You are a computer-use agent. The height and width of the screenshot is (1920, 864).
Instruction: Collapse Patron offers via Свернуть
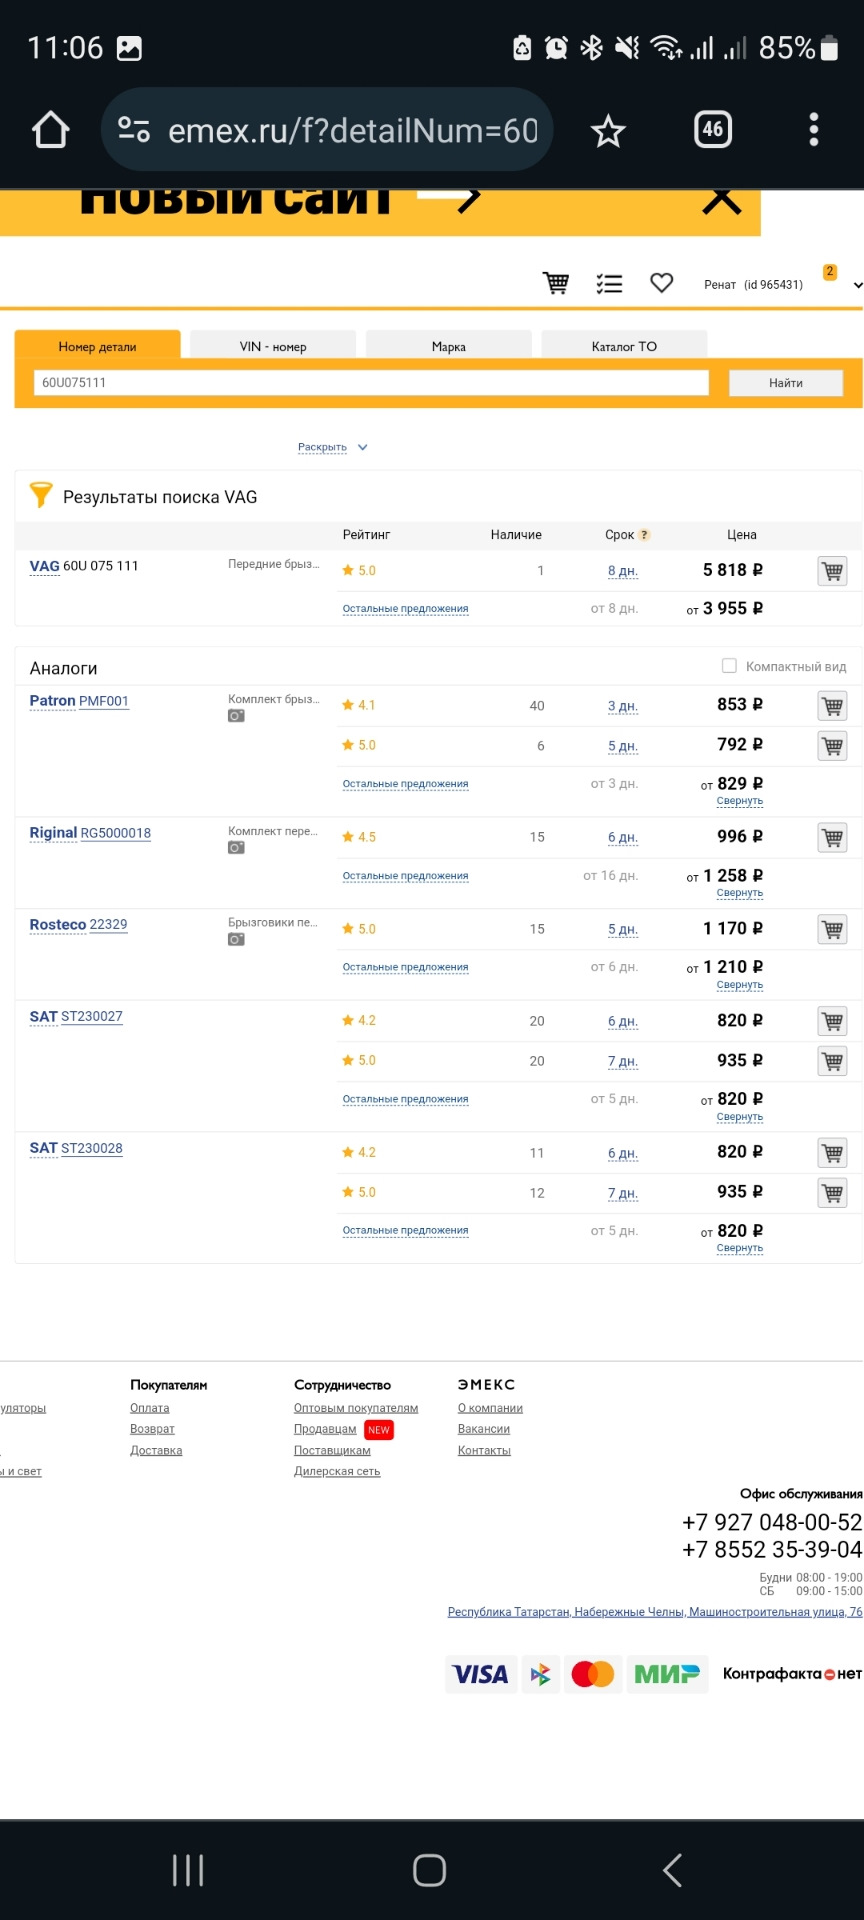click(739, 801)
